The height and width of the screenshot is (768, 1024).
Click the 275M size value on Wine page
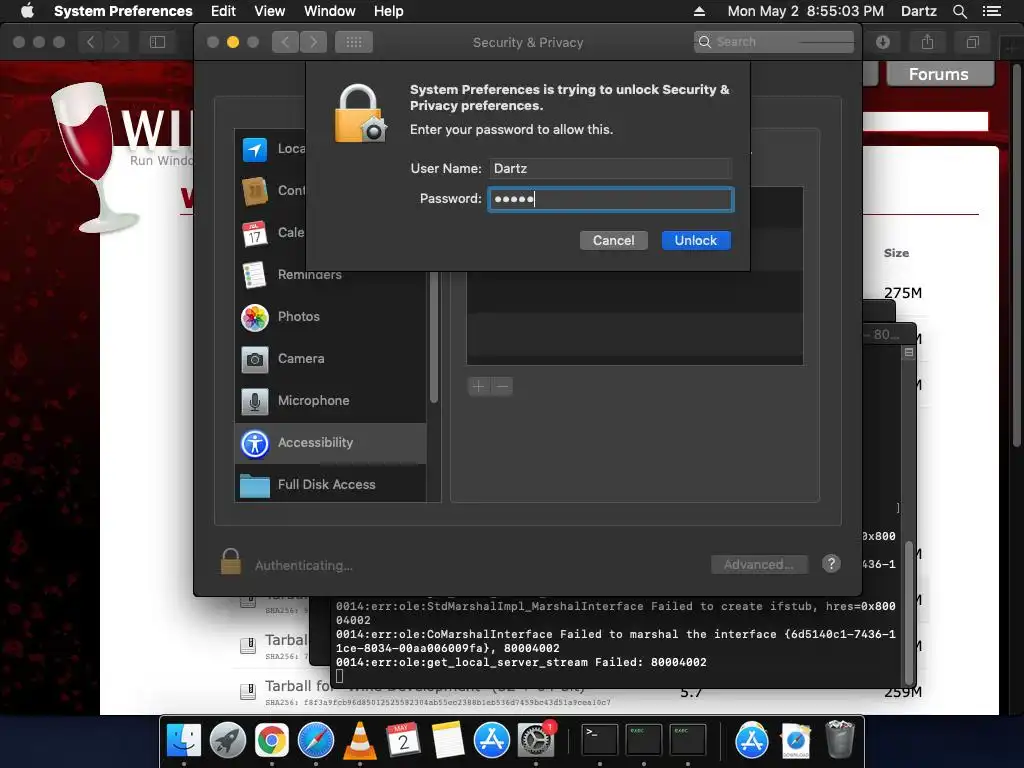click(x=903, y=293)
